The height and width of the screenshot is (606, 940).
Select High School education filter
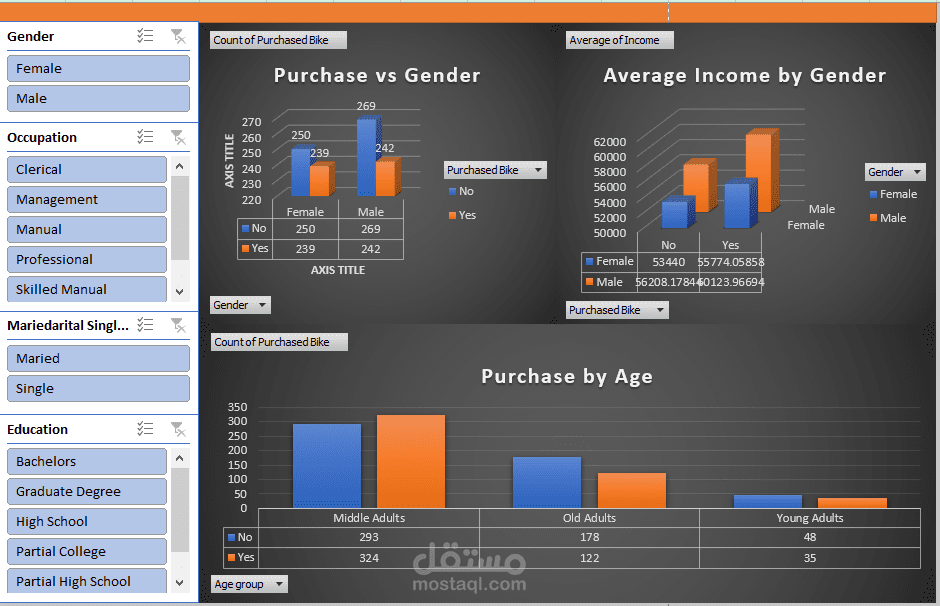[x=87, y=521]
